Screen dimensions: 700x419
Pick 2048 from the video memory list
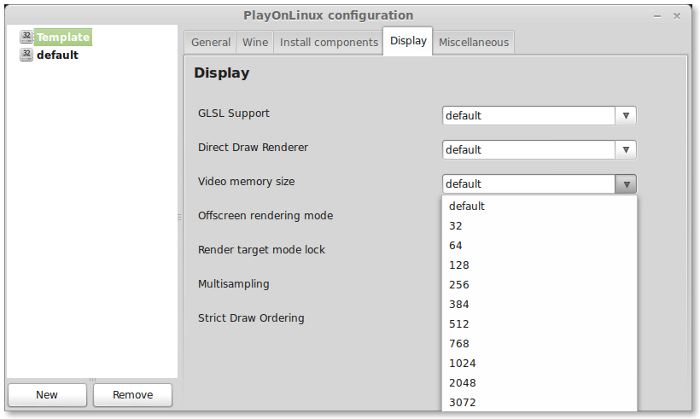(539, 383)
